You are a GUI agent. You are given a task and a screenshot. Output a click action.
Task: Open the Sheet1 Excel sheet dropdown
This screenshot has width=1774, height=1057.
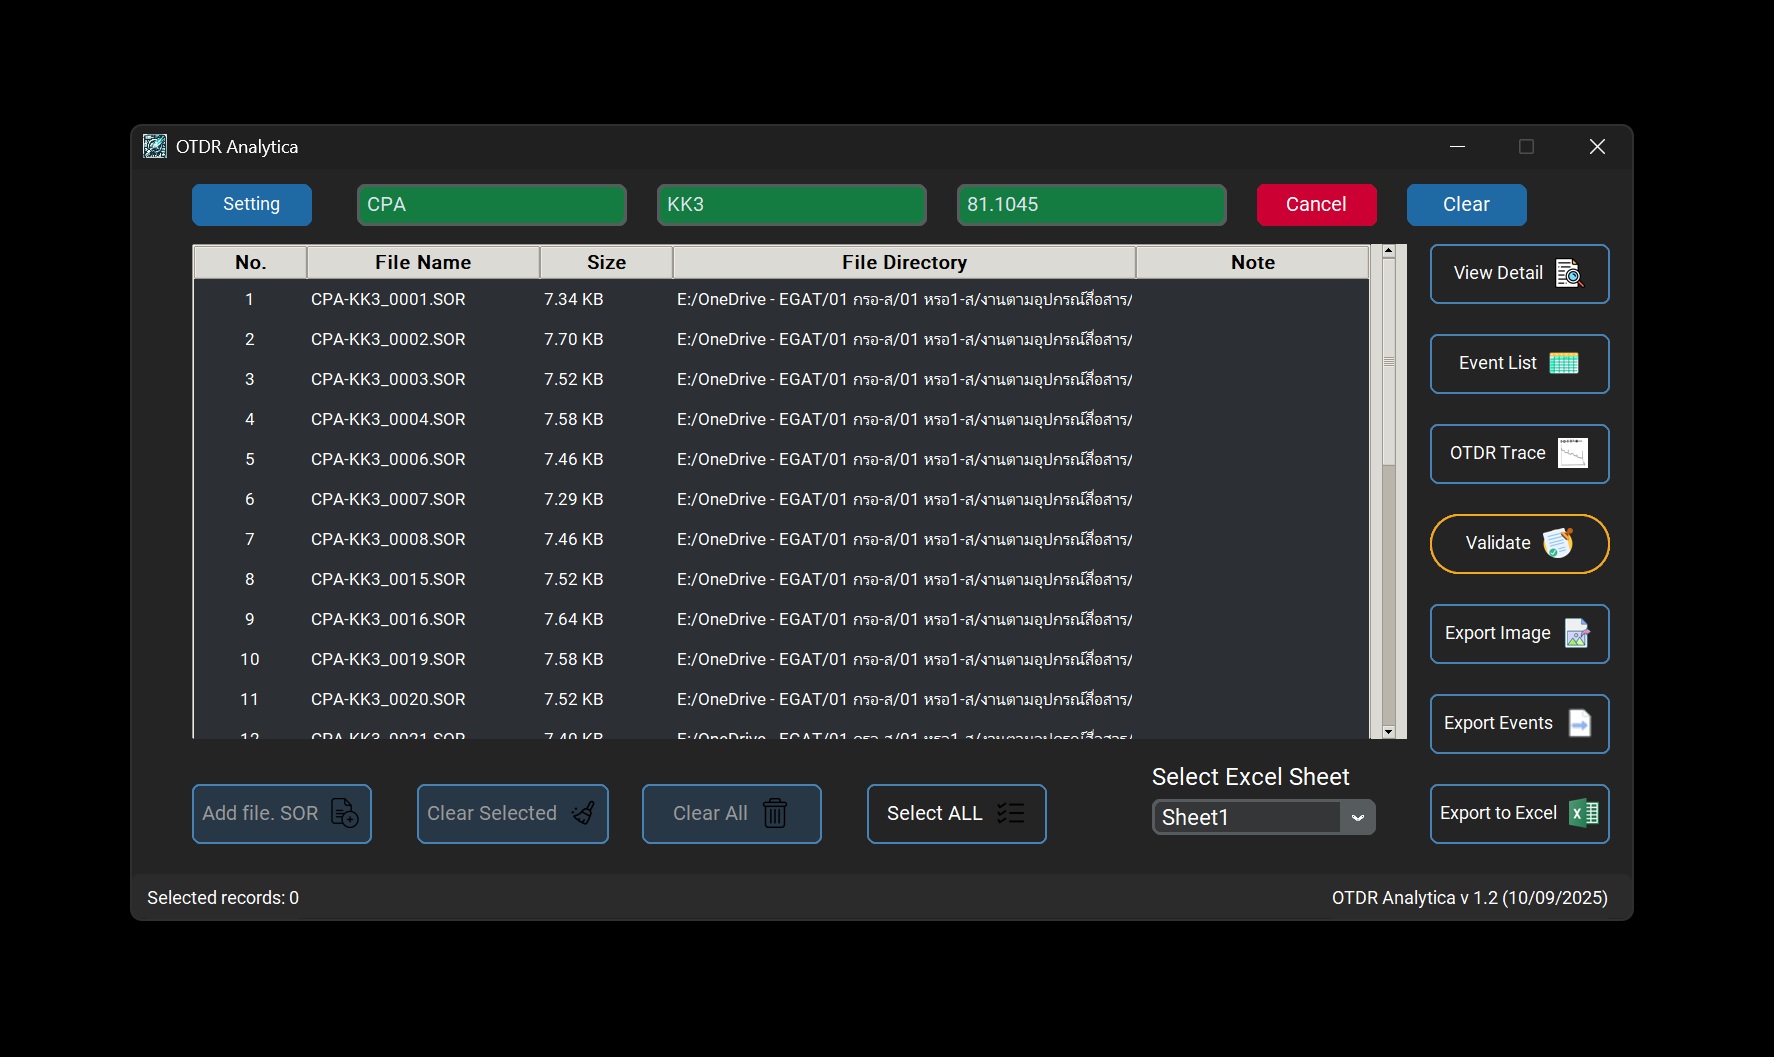pyautogui.click(x=1357, y=817)
